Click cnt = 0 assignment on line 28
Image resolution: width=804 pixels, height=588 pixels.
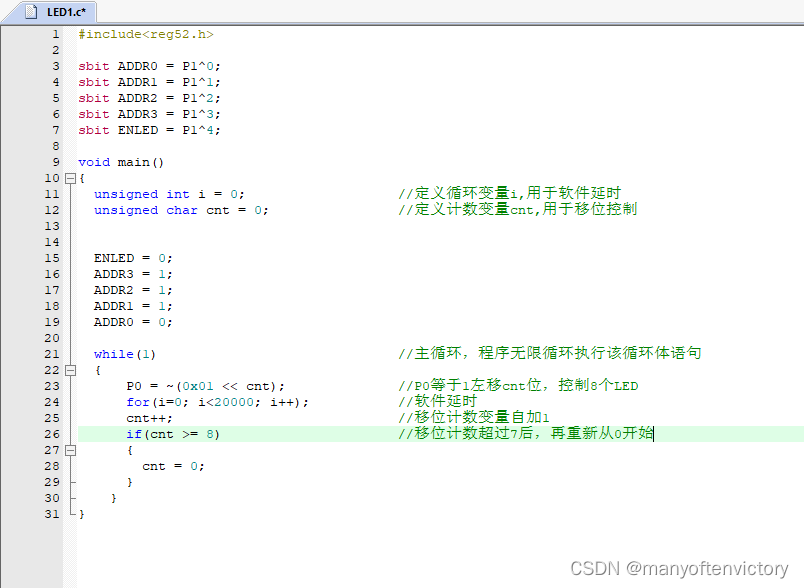[x=173, y=466]
